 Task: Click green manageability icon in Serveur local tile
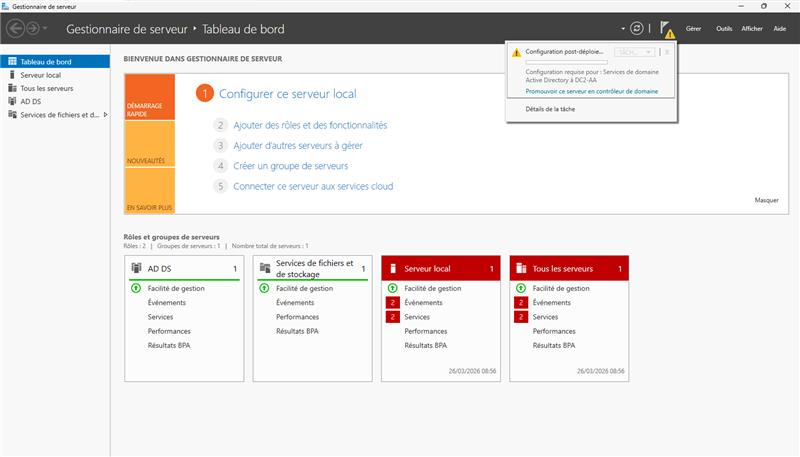pyautogui.click(x=392, y=288)
